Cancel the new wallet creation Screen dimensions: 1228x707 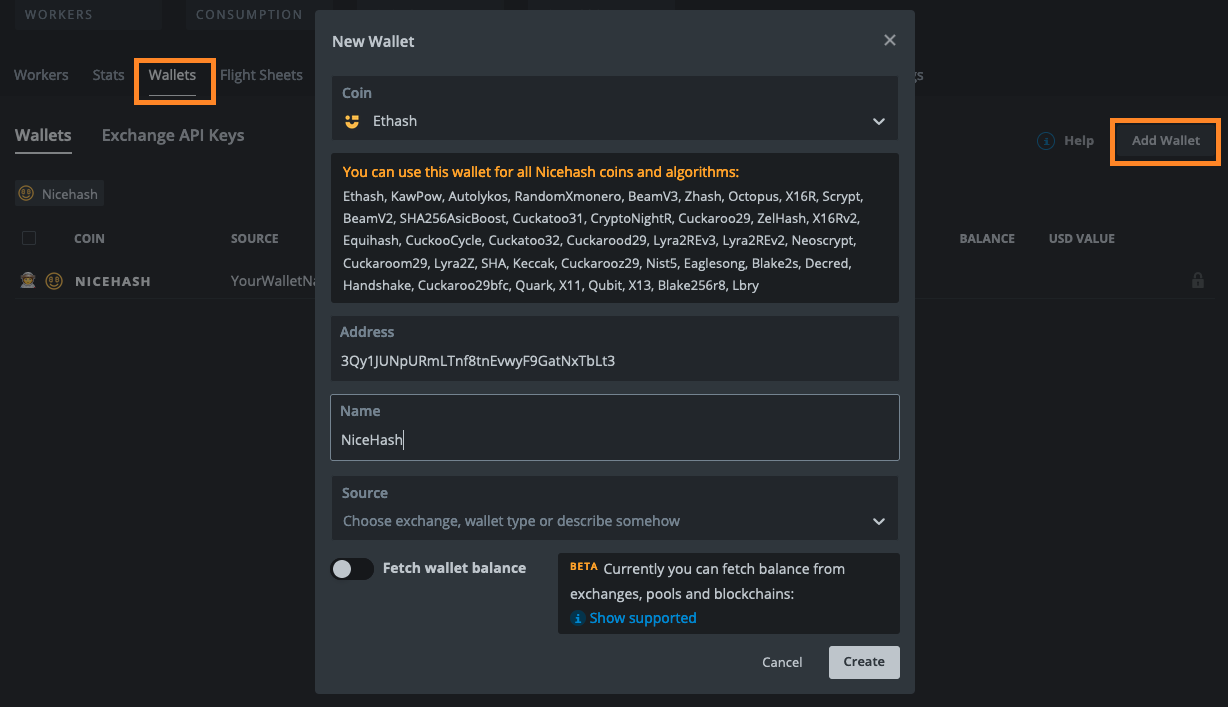781,662
